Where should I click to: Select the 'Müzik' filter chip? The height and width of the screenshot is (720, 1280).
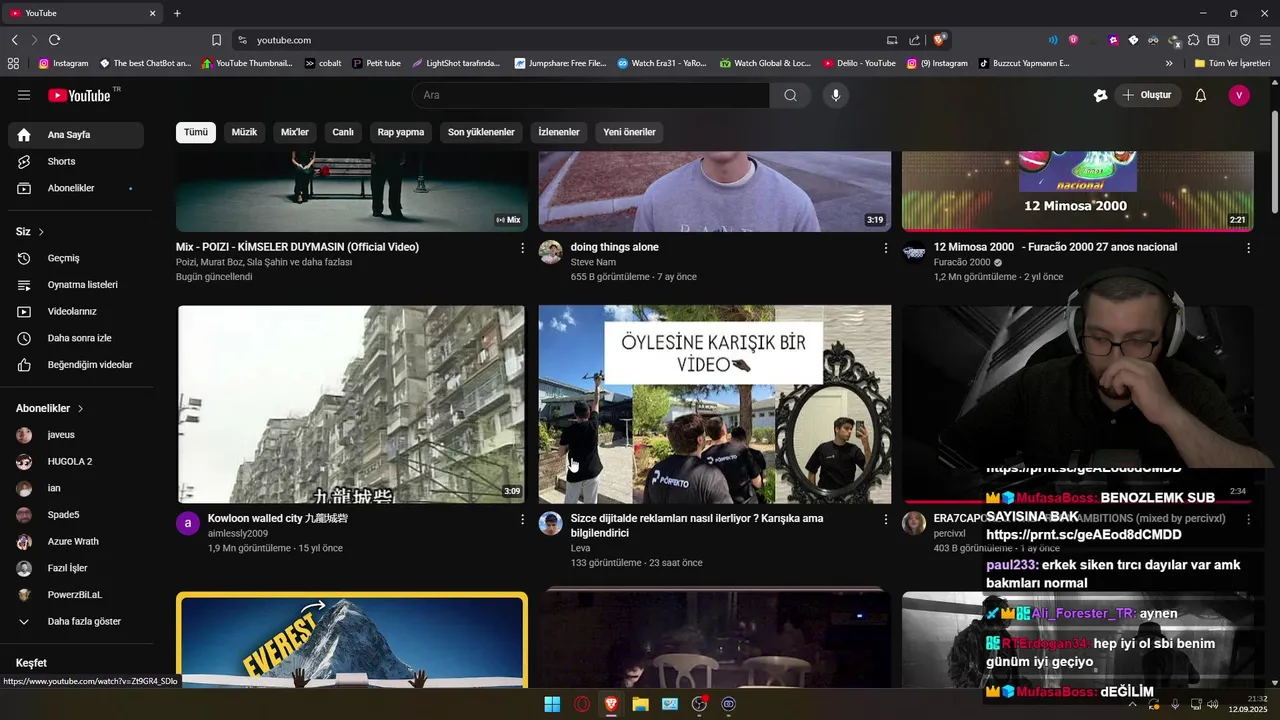(x=244, y=132)
